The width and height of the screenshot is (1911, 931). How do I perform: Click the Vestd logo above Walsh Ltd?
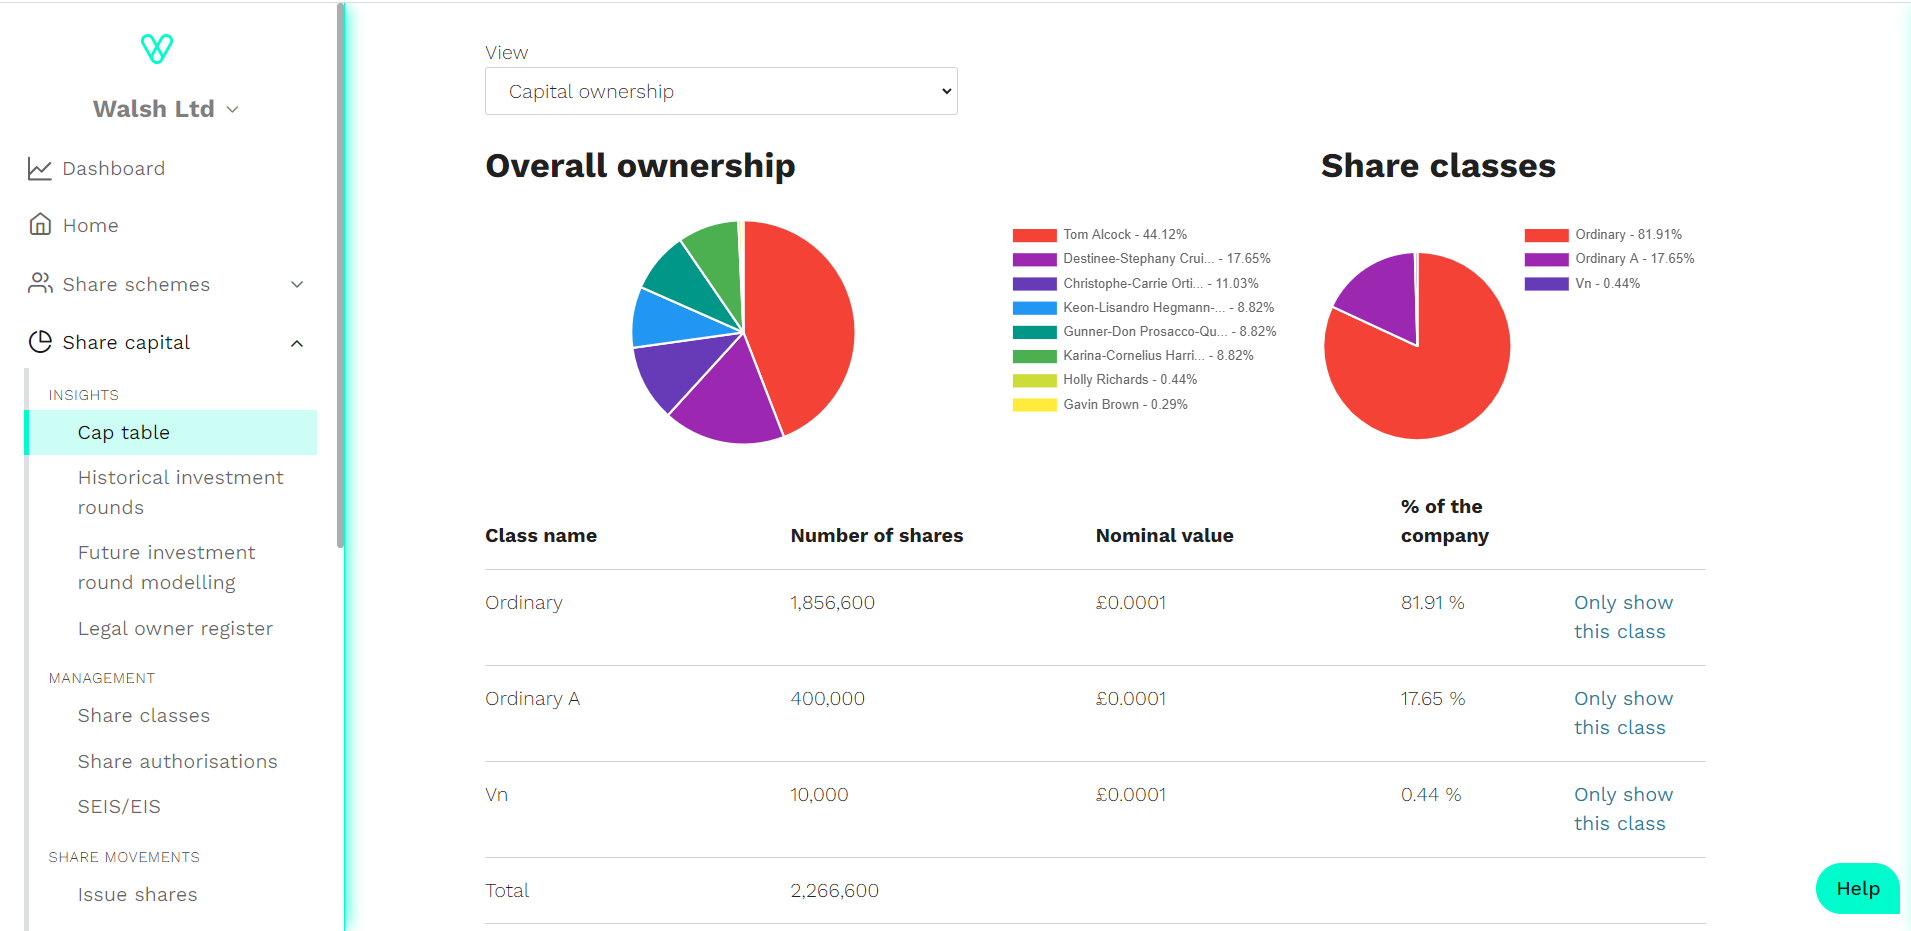pos(156,47)
